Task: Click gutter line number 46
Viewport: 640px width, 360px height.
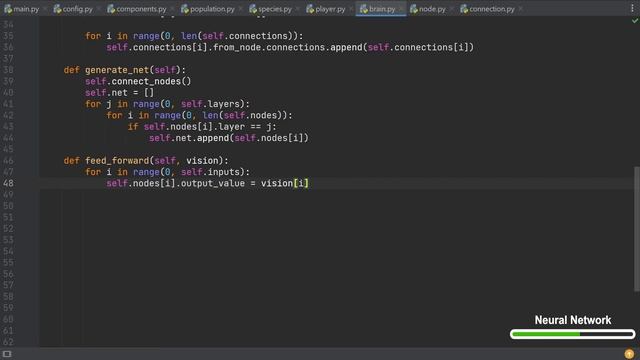Action: 8,161
